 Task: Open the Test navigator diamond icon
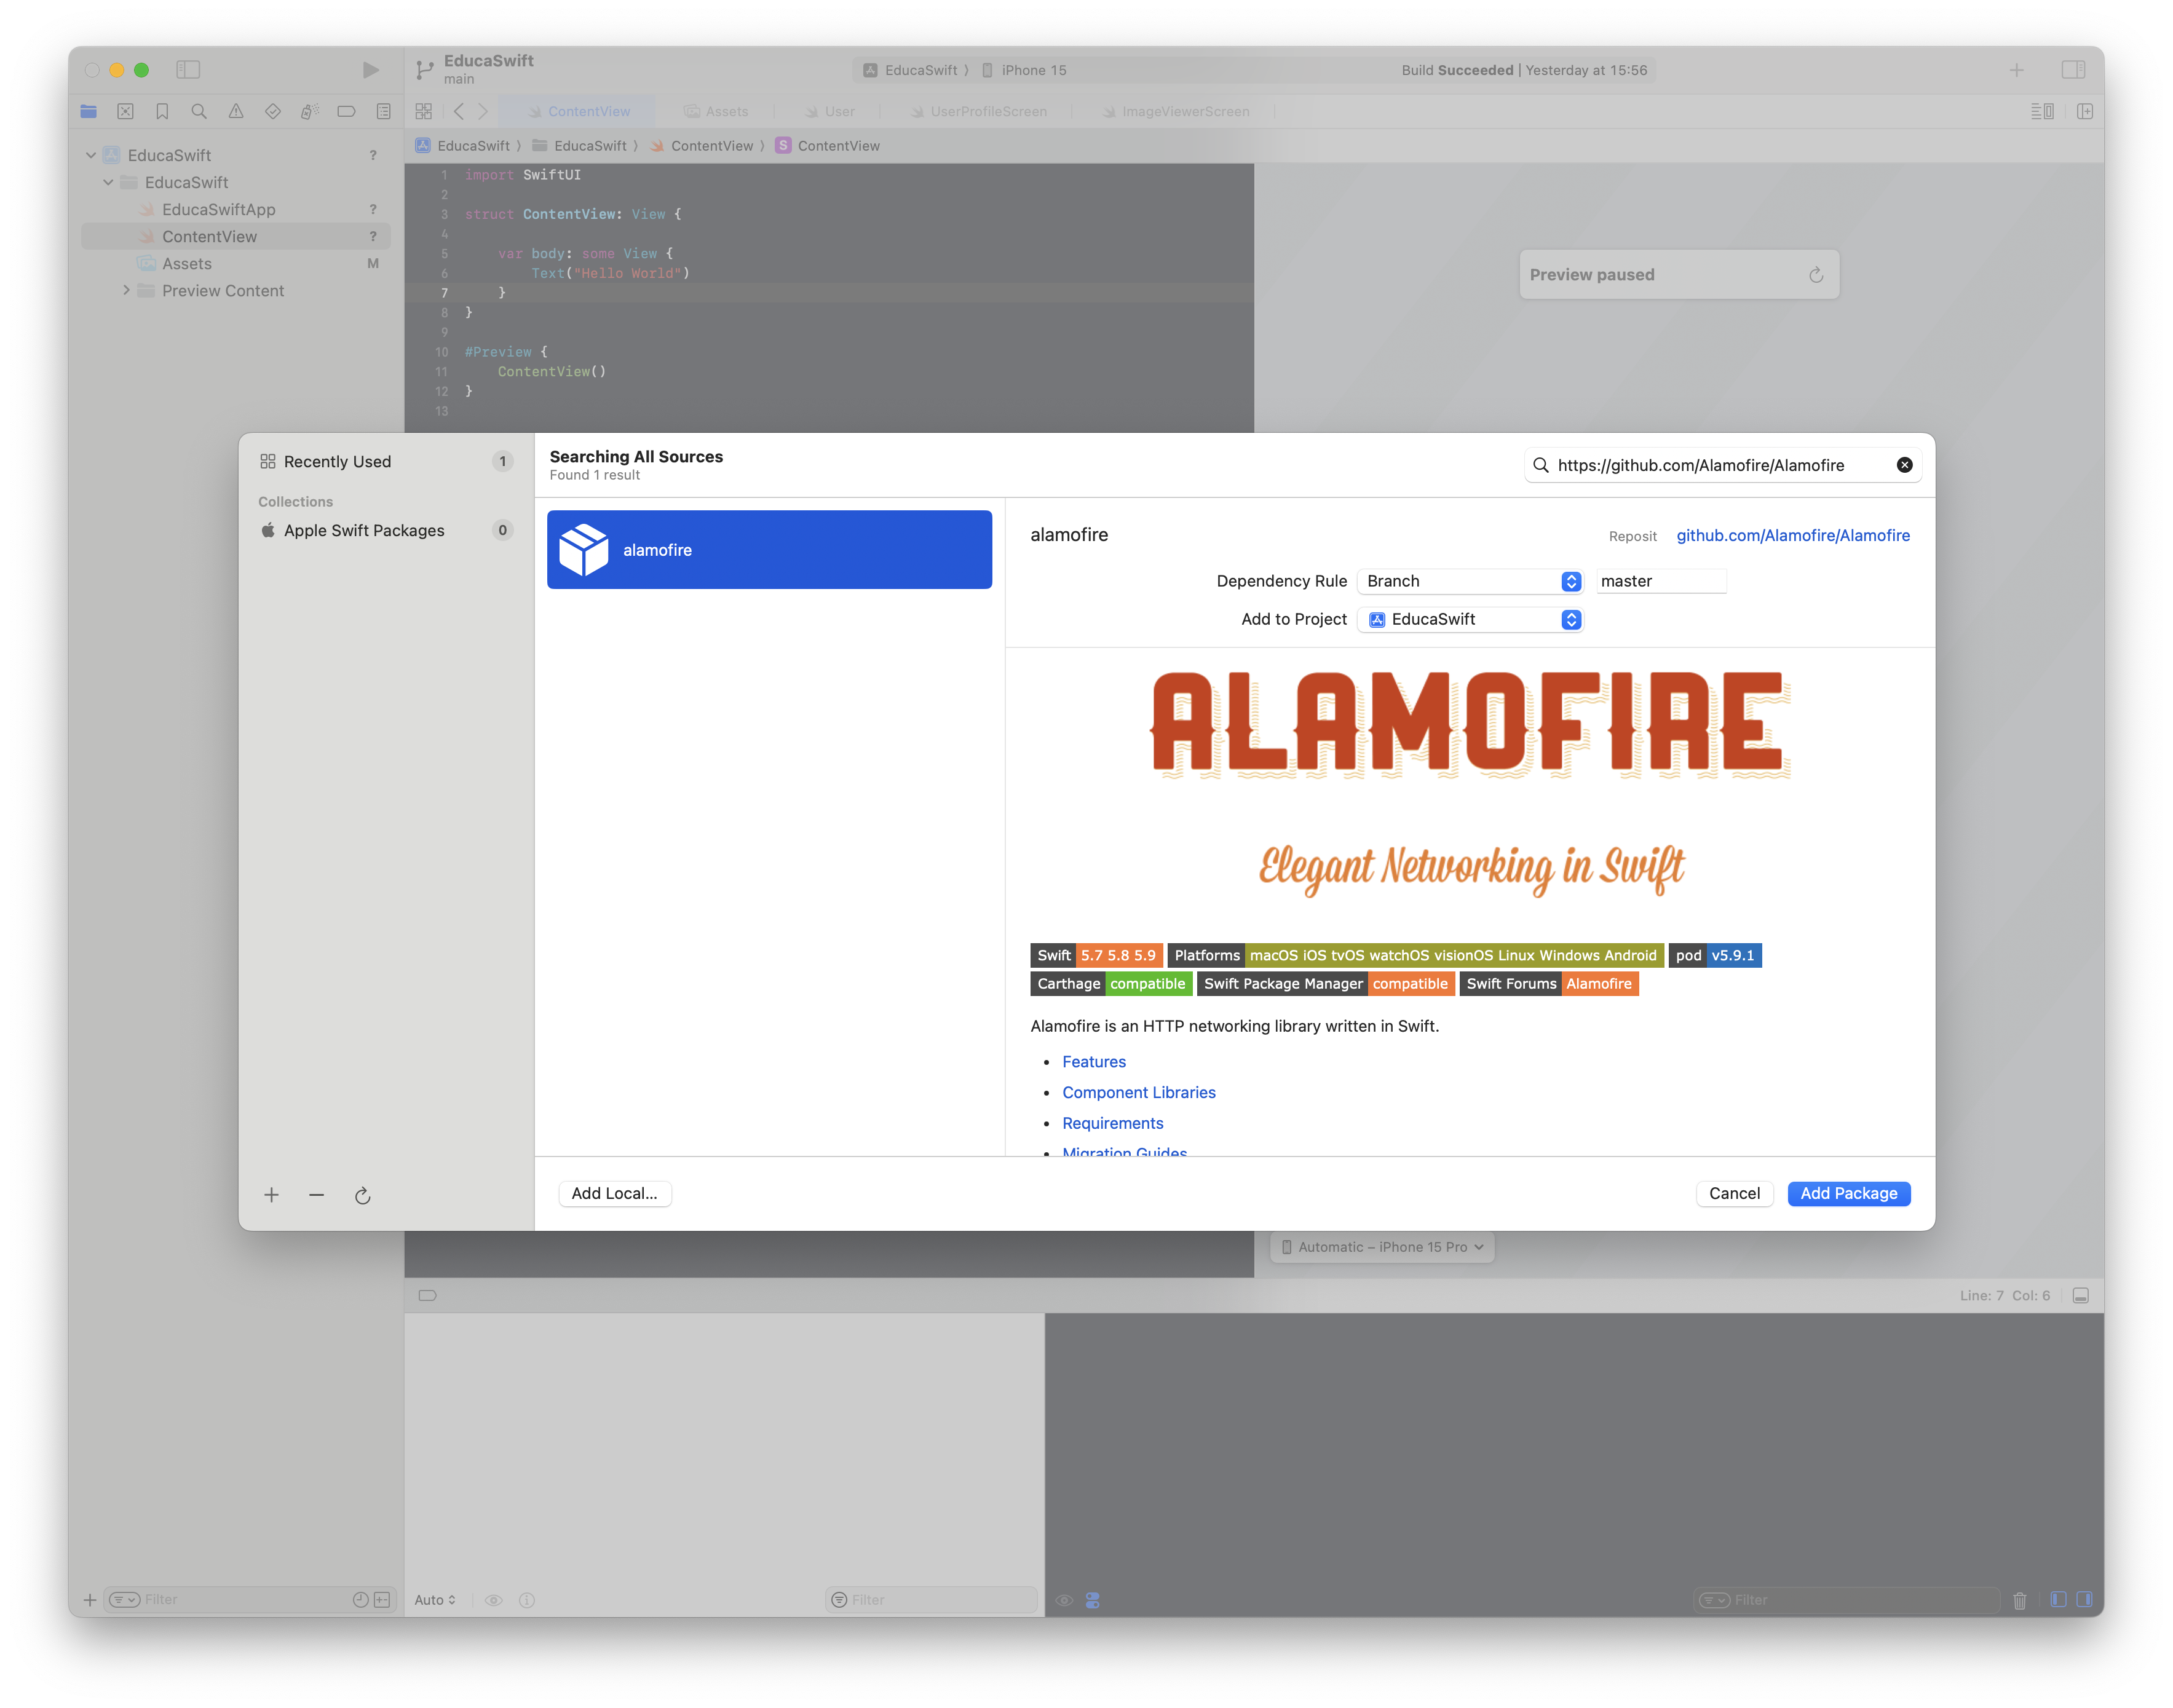pos(273,111)
